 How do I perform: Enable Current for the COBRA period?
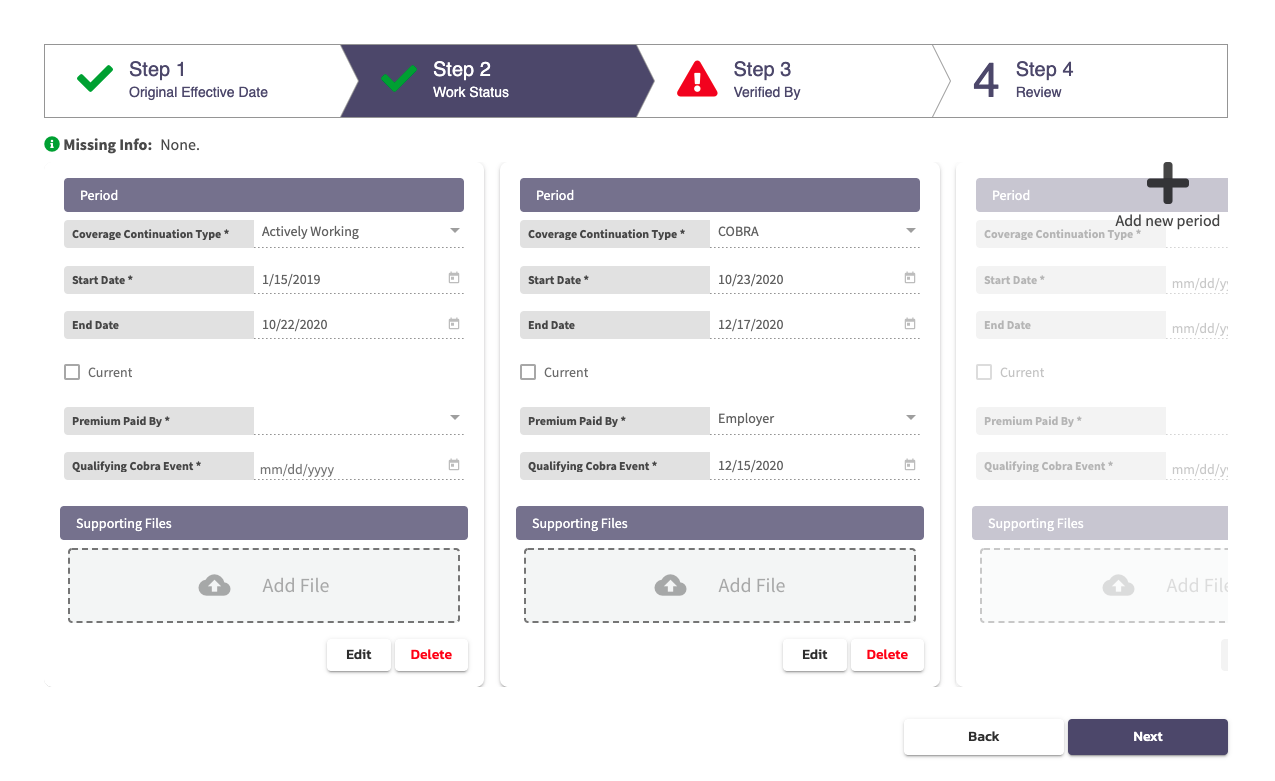pyautogui.click(x=528, y=371)
